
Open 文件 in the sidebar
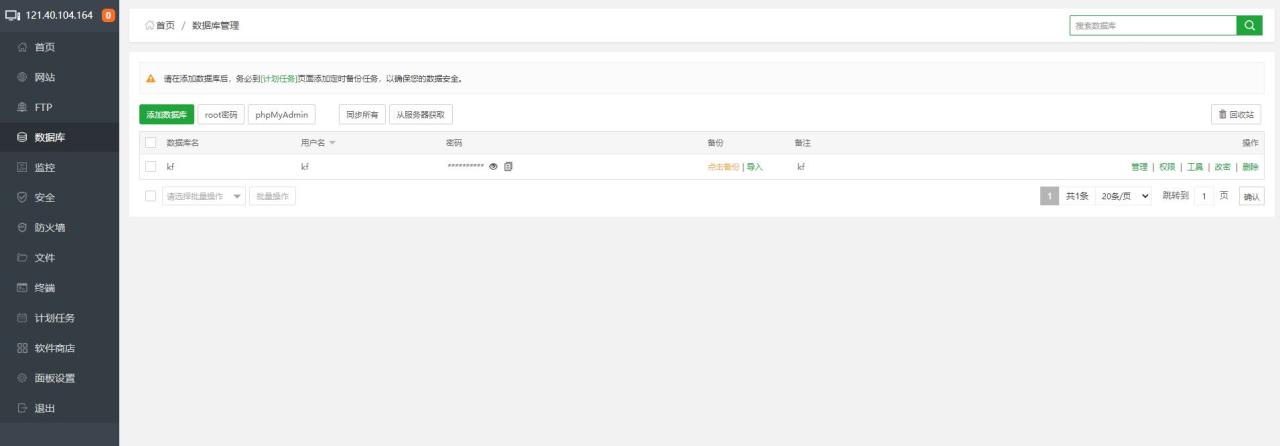click(x=59, y=258)
